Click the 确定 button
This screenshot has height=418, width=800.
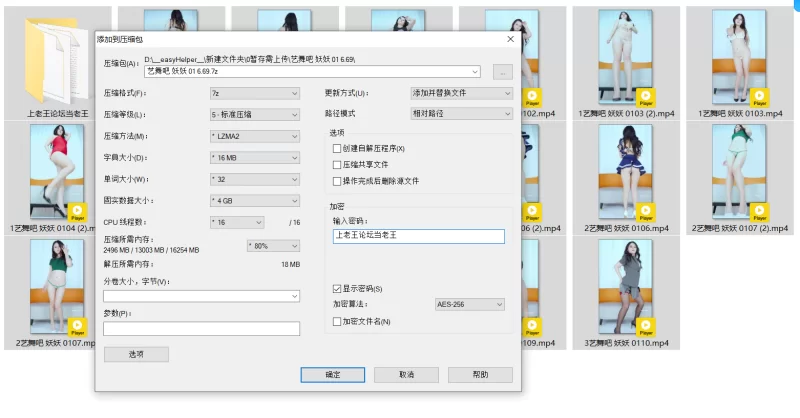[333, 375]
